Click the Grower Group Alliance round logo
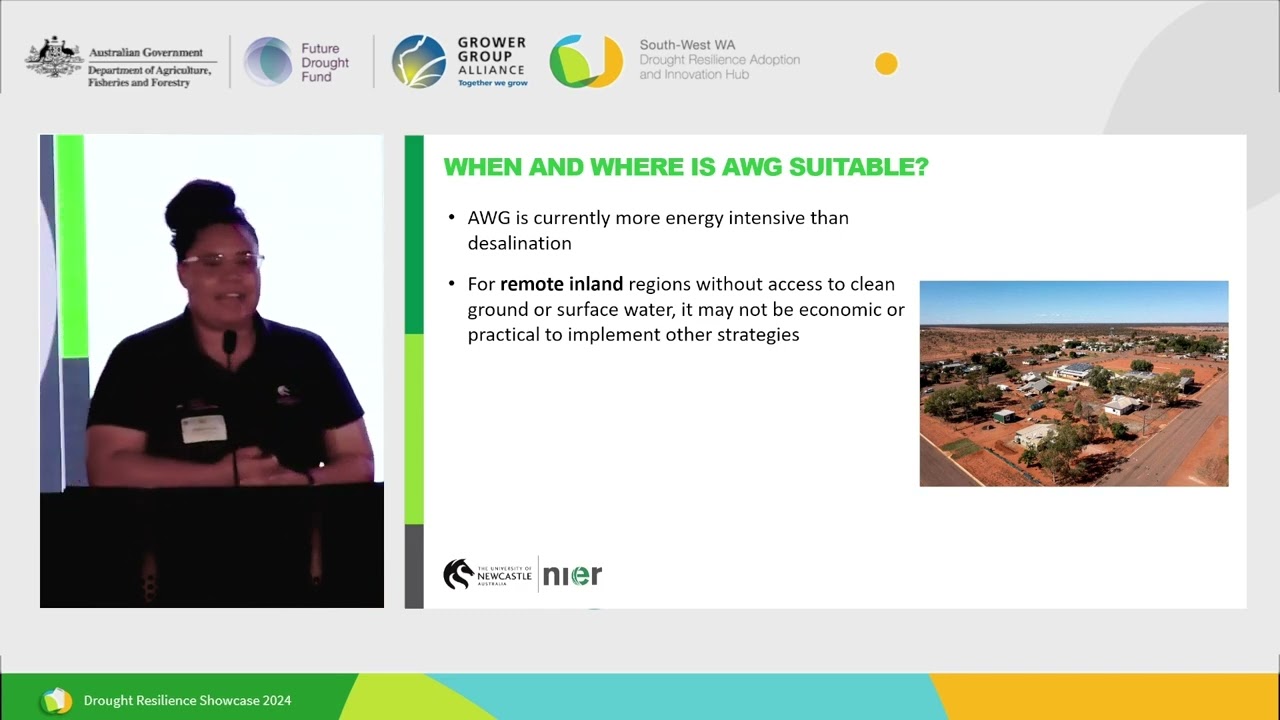Image resolution: width=1280 pixels, height=720 pixels. pyautogui.click(x=418, y=61)
